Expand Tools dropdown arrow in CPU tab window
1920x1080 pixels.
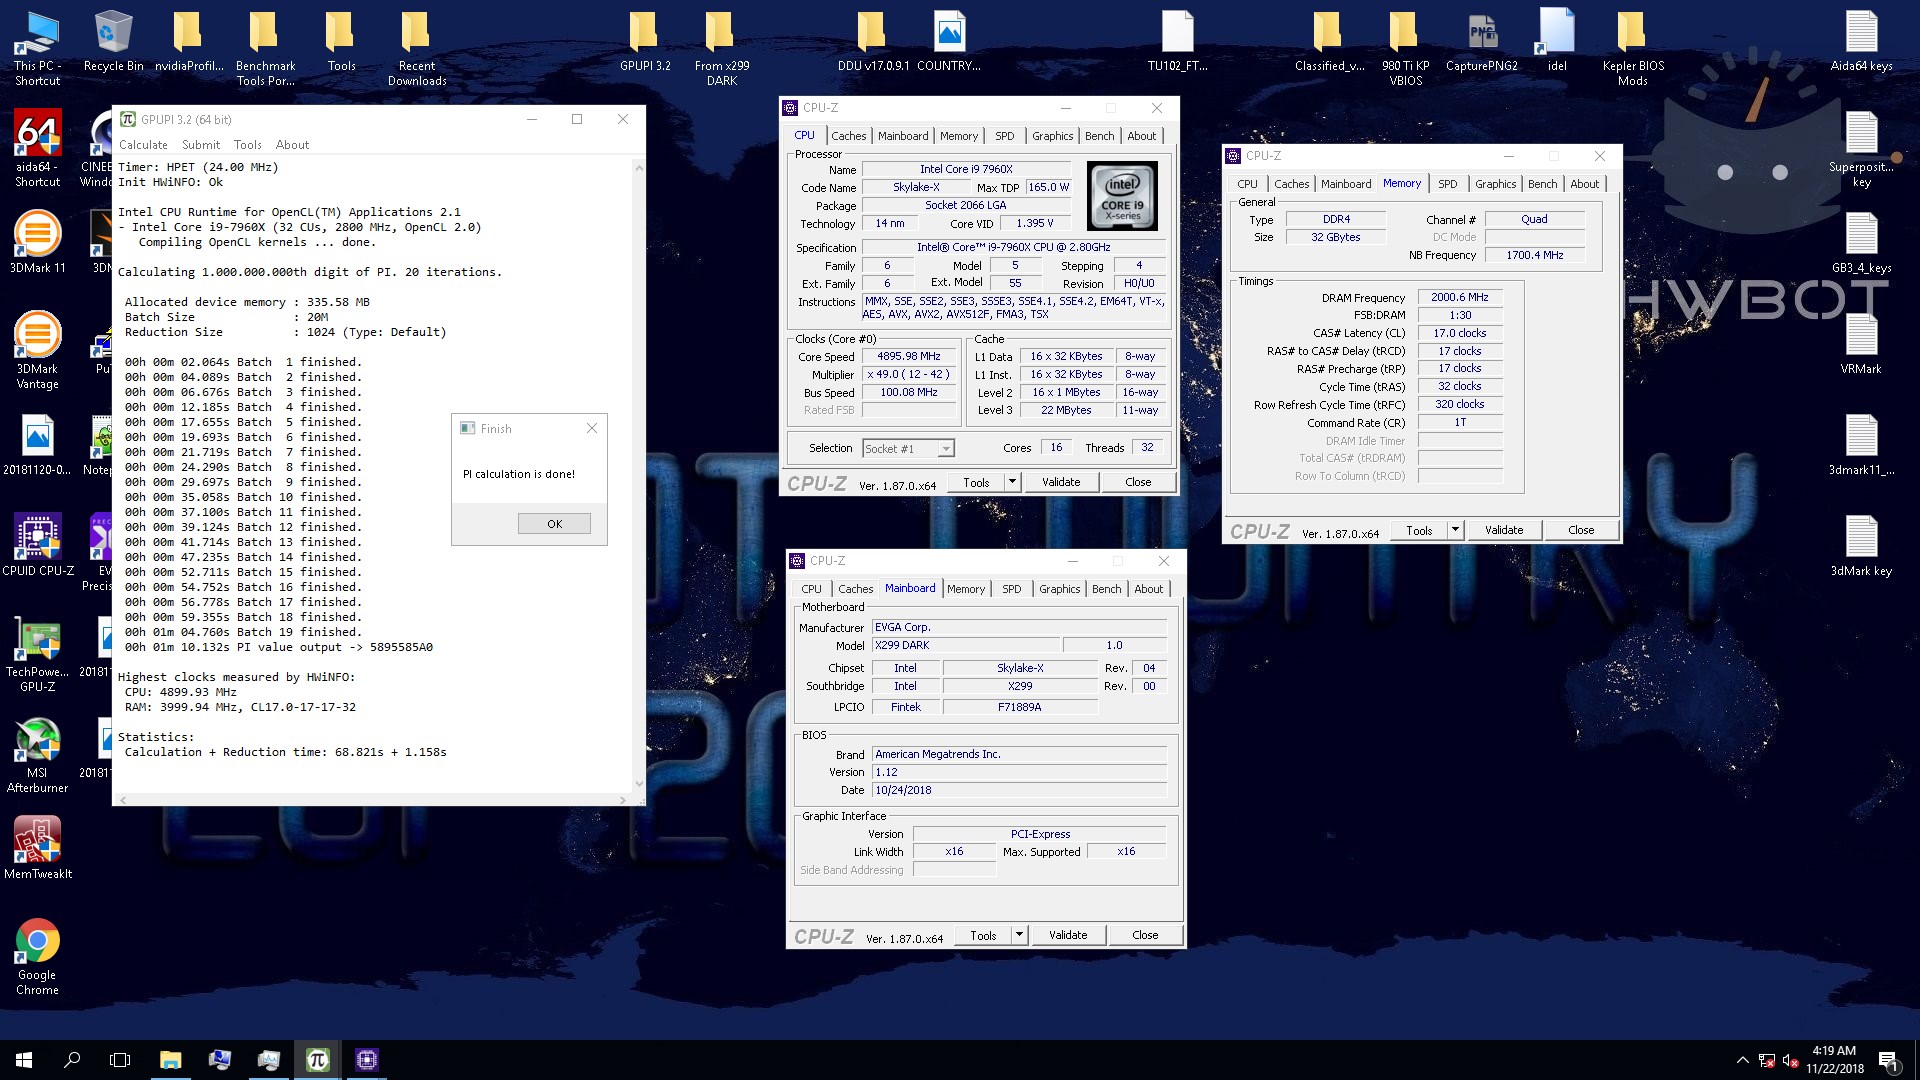pyautogui.click(x=1012, y=482)
